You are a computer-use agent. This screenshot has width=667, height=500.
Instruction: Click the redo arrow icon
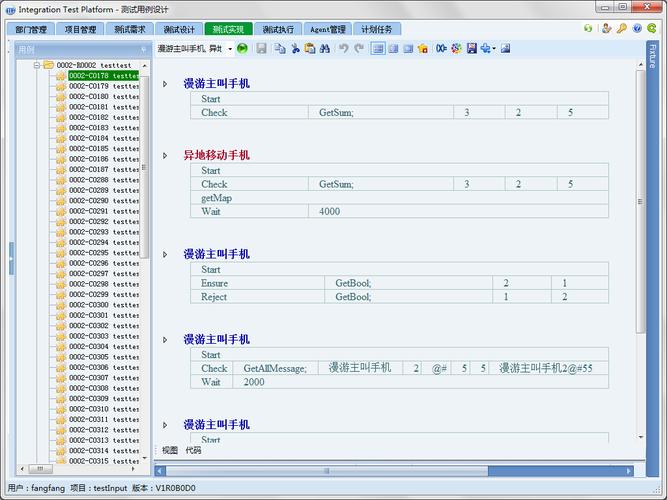359,48
